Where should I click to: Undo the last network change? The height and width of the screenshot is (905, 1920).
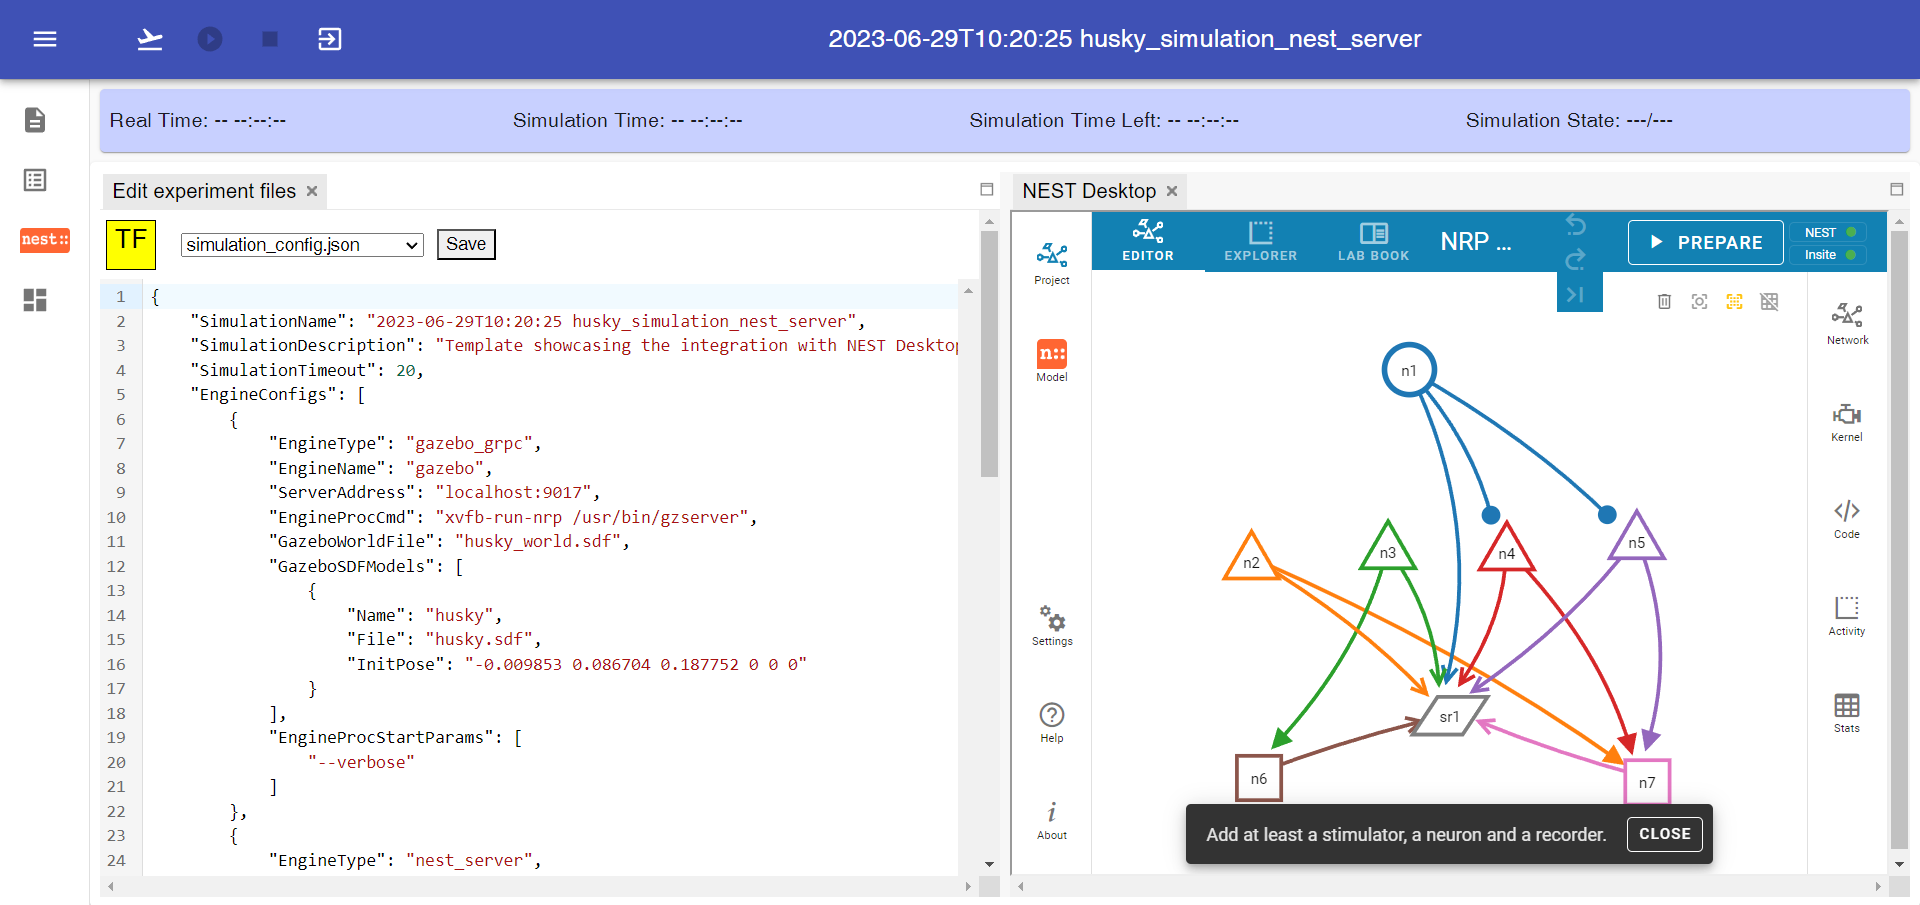(1576, 224)
